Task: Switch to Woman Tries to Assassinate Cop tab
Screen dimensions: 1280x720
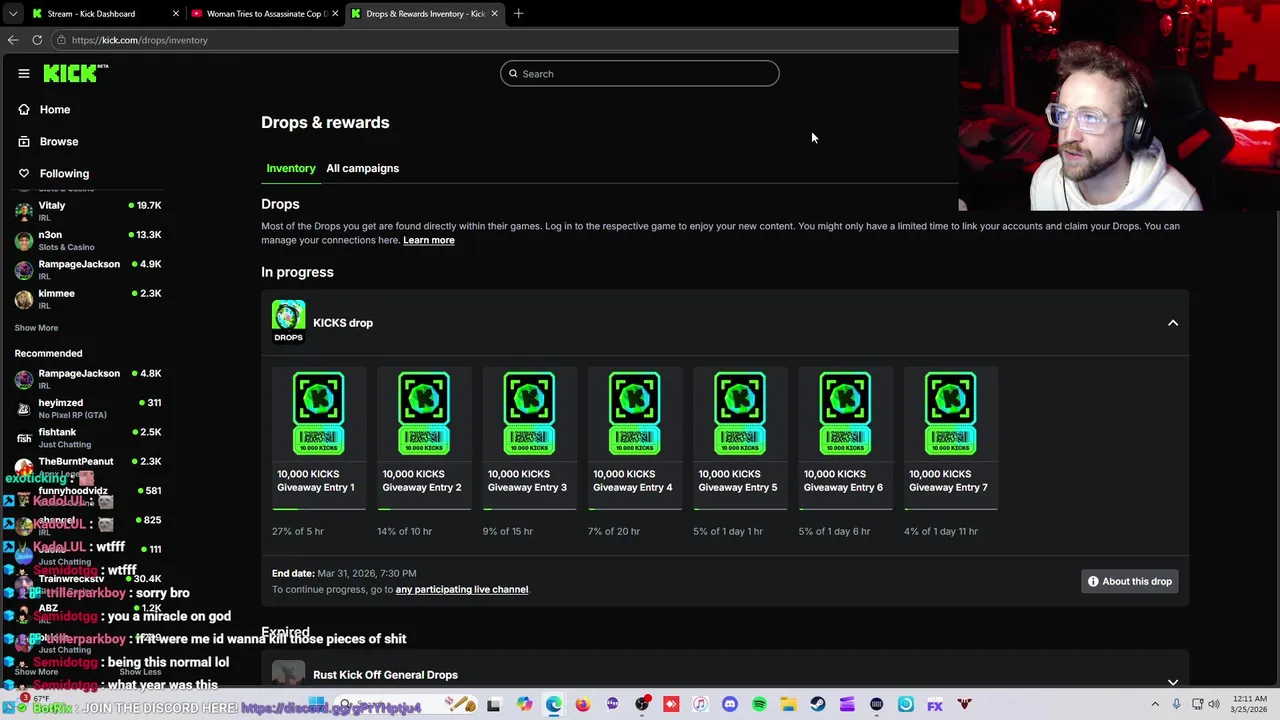Action: click(x=266, y=13)
